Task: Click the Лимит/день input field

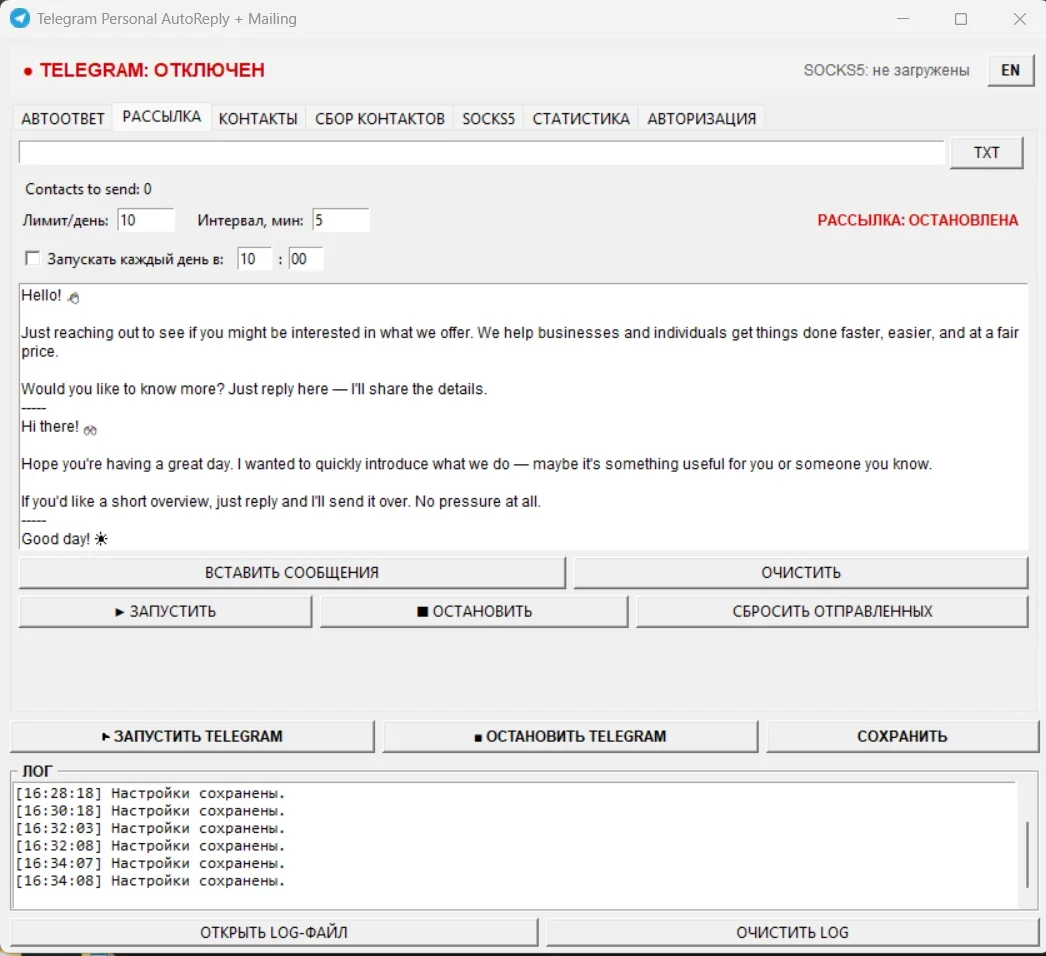Action: click(x=146, y=220)
